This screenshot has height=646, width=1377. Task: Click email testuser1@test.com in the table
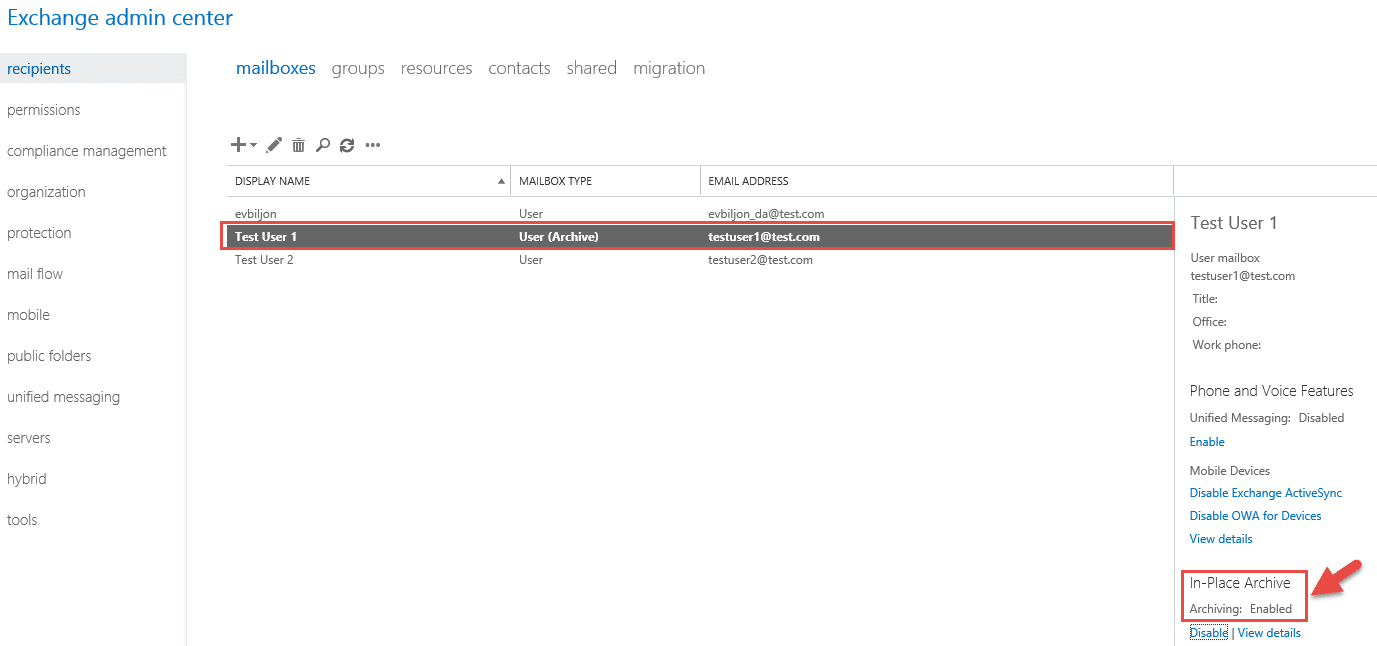[x=764, y=237]
